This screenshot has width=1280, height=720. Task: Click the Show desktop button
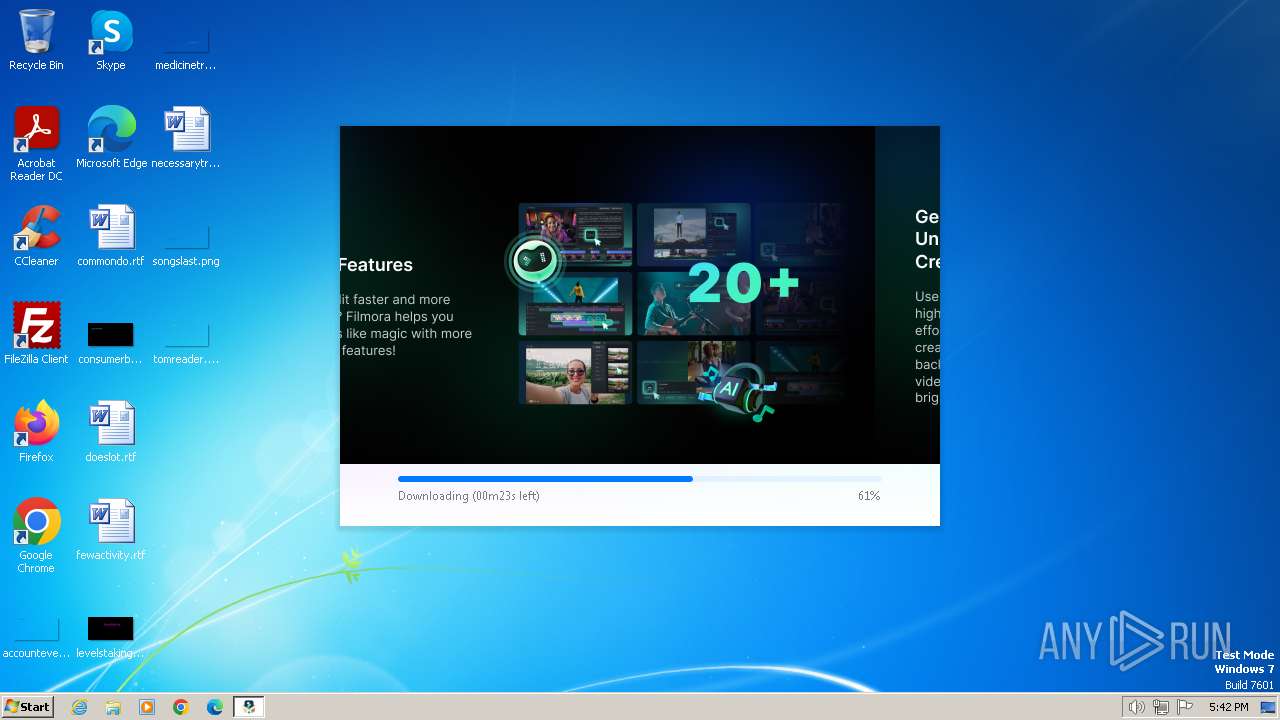[1268, 707]
